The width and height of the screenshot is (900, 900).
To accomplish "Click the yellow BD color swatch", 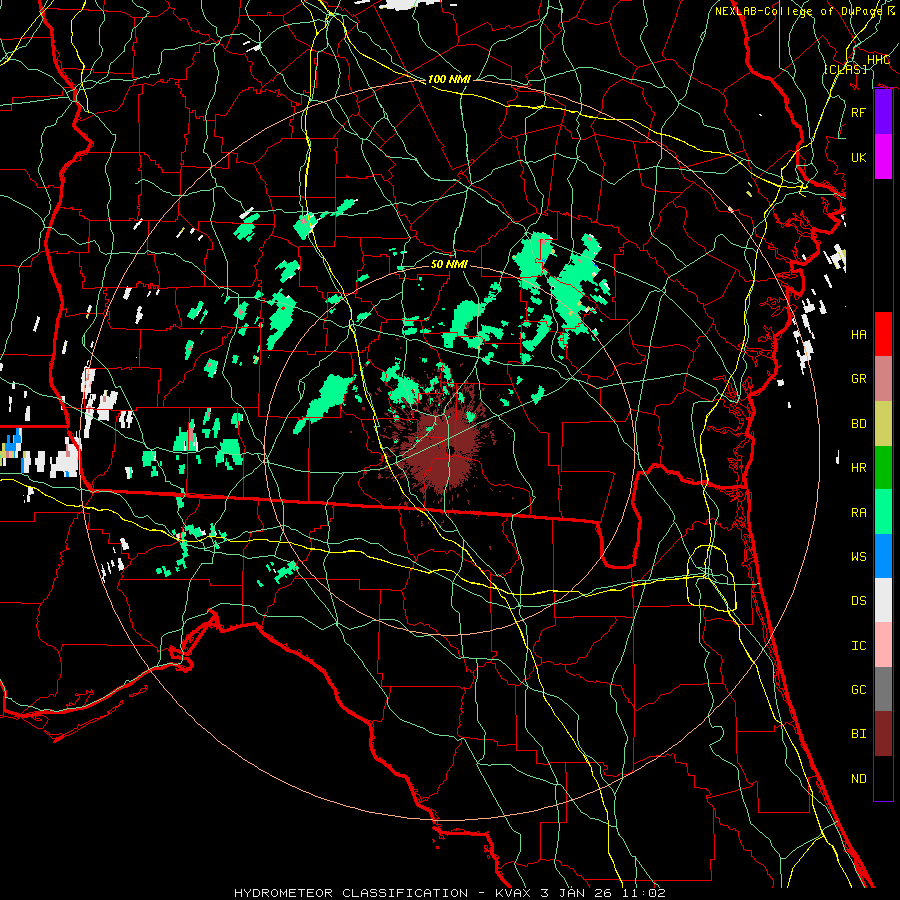I will [x=883, y=424].
